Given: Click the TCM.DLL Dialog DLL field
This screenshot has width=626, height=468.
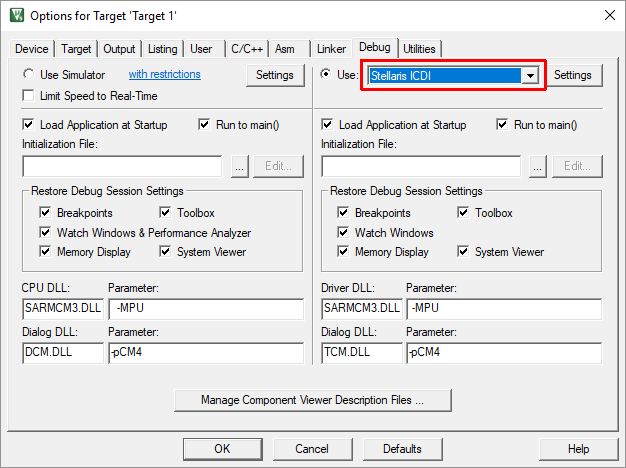Looking at the screenshot, I should pos(362,353).
